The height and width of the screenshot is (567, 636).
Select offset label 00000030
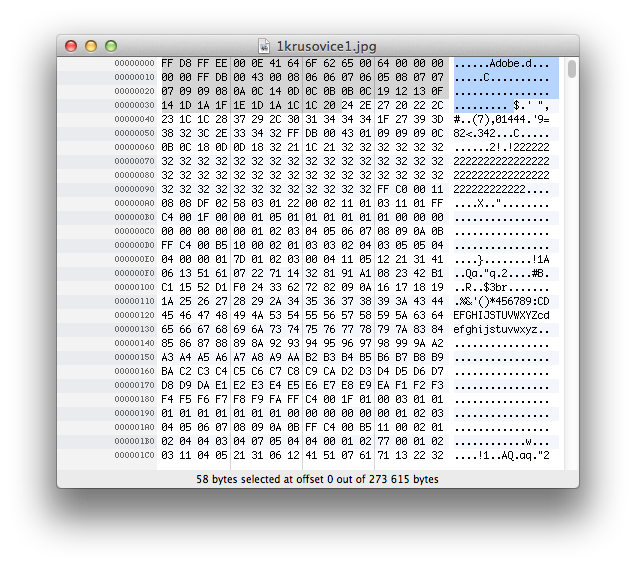tap(134, 105)
